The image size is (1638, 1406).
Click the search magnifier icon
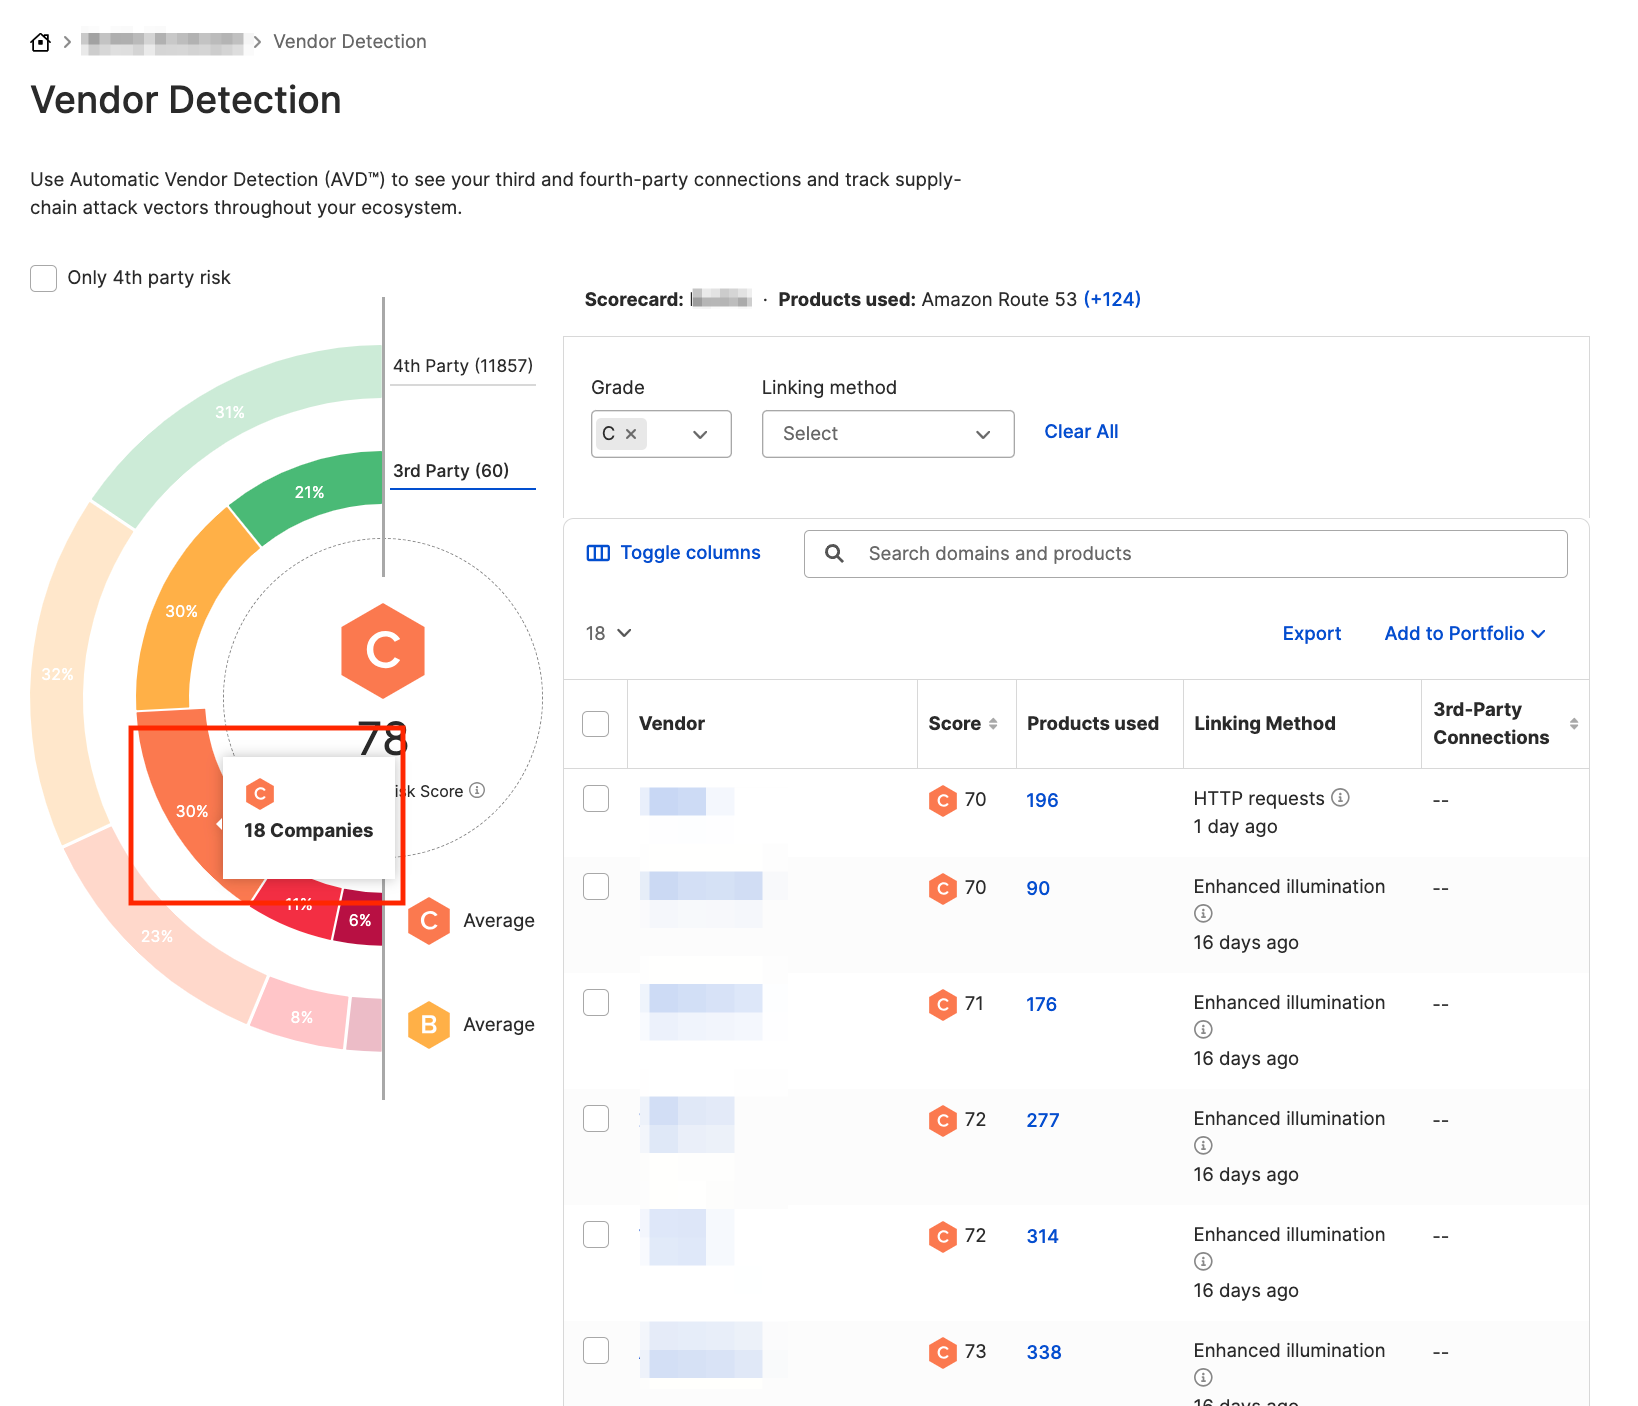pyautogui.click(x=834, y=554)
